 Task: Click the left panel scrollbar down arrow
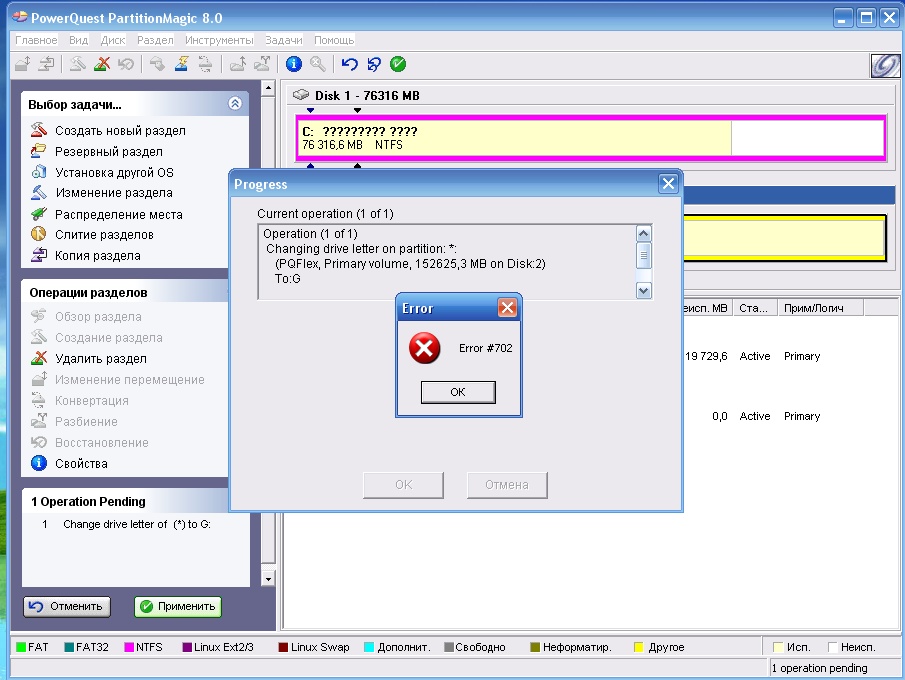coord(268,578)
